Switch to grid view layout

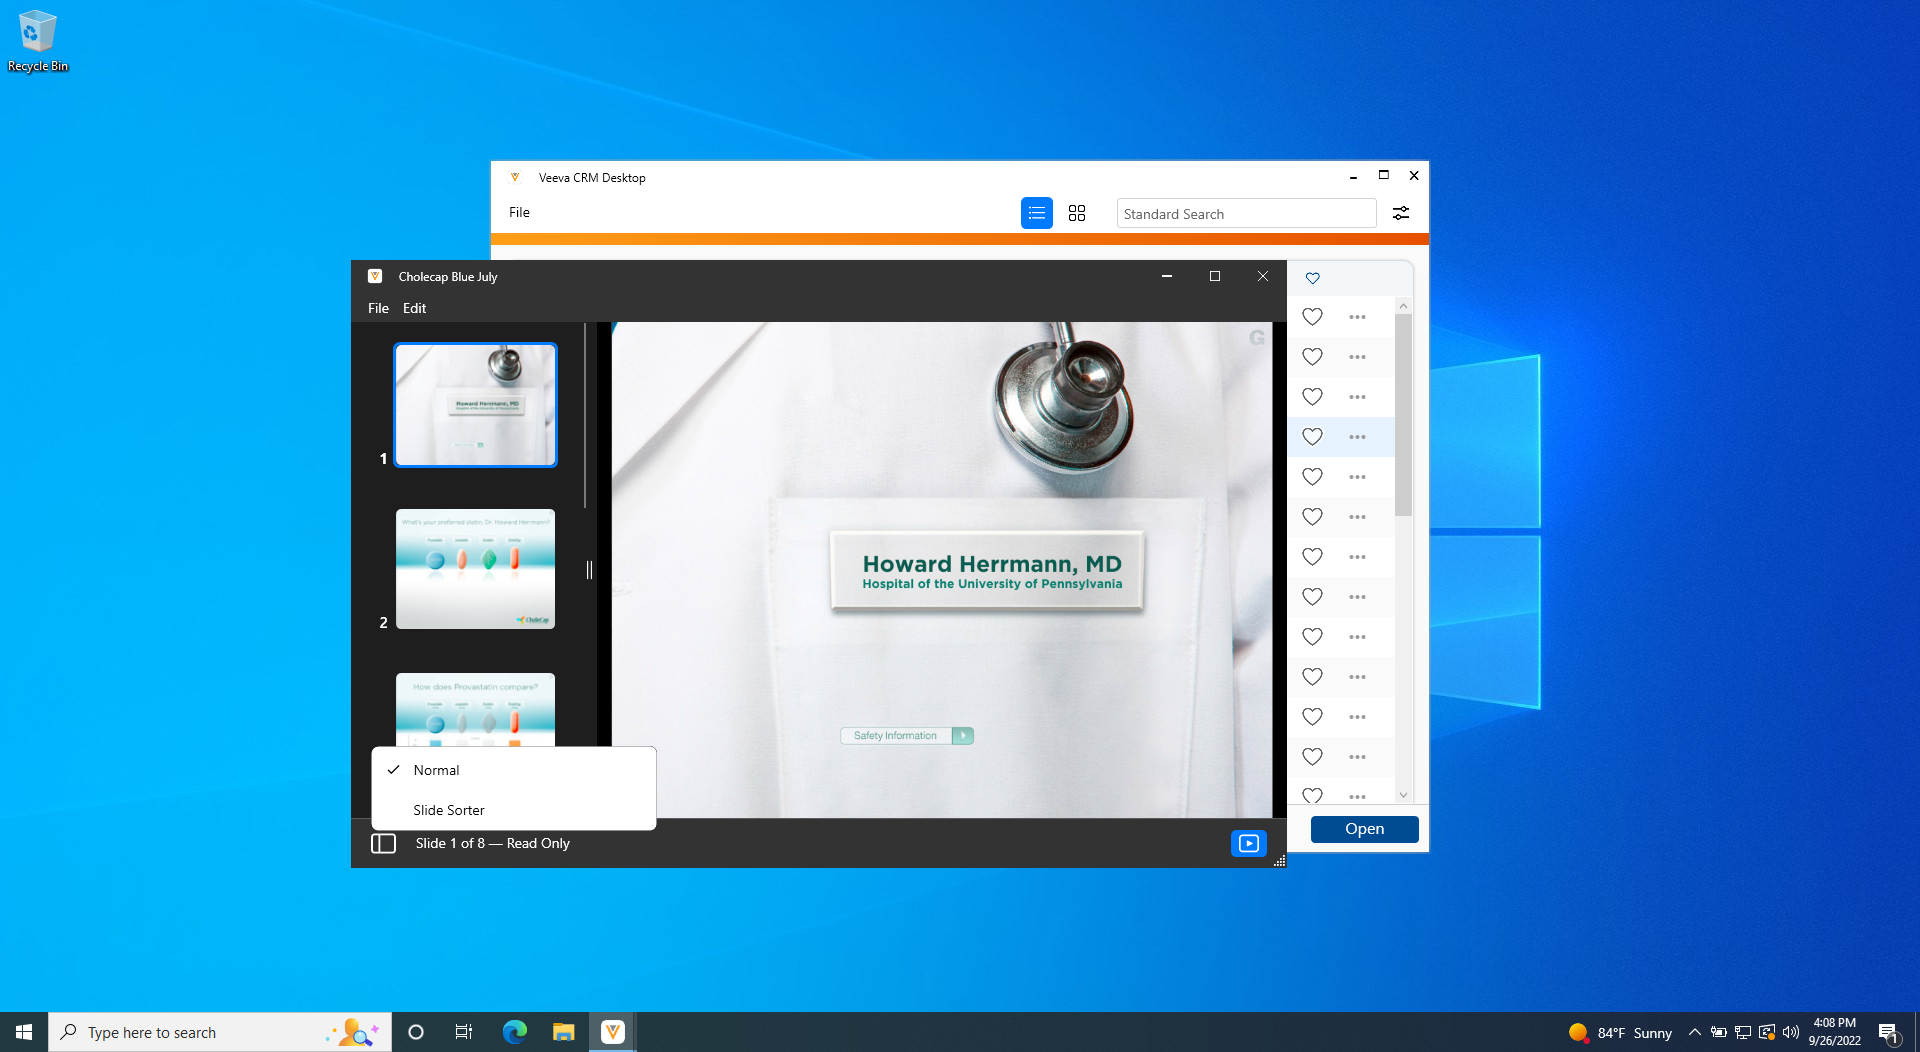1076,213
